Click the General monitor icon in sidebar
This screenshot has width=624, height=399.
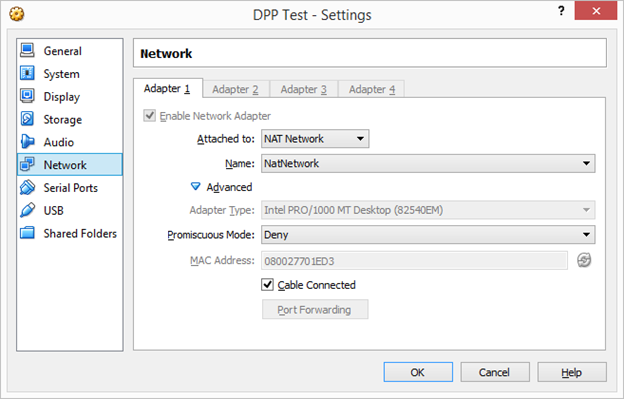(27, 51)
